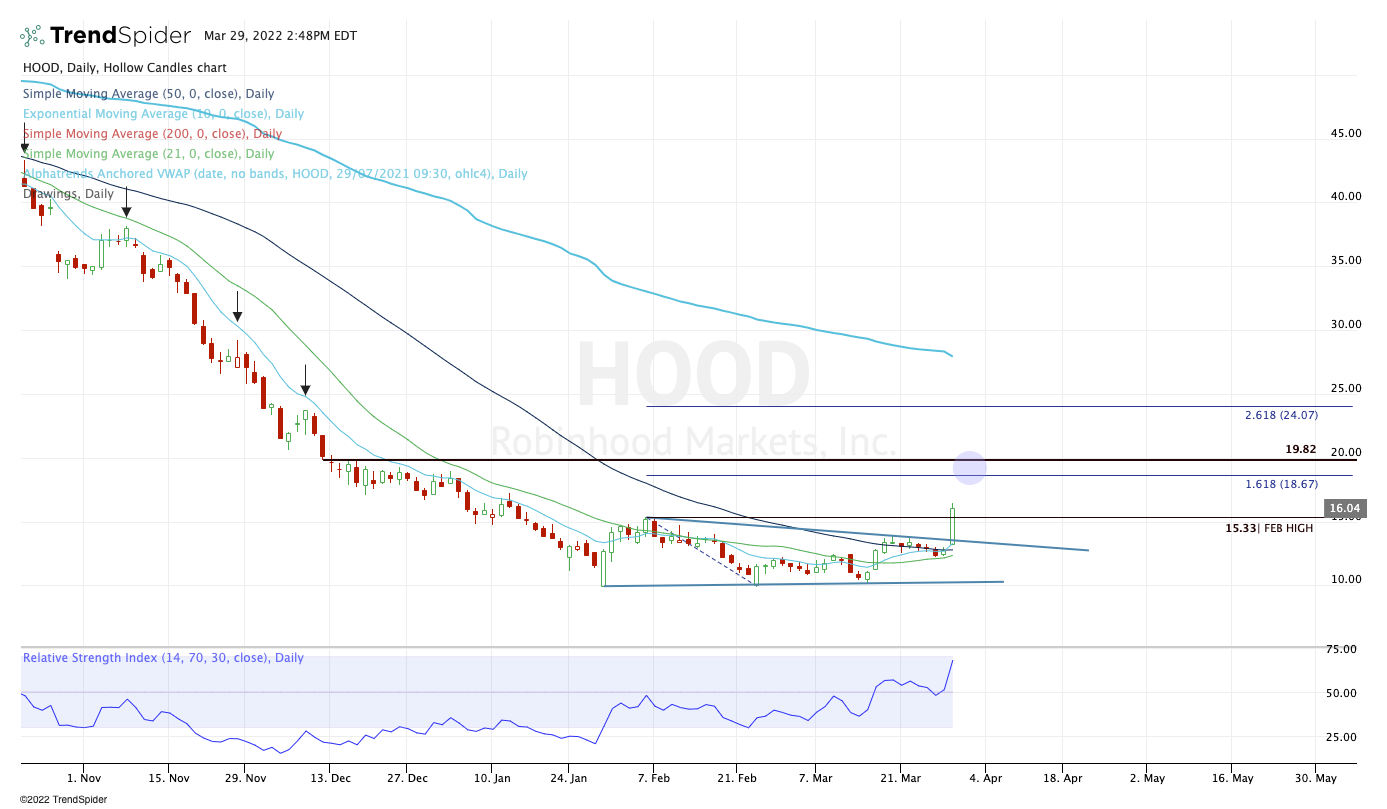This screenshot has width=1387, height=809.
Task: Click the "4. Apr" date axis label
Action: [x=985, y=778]
